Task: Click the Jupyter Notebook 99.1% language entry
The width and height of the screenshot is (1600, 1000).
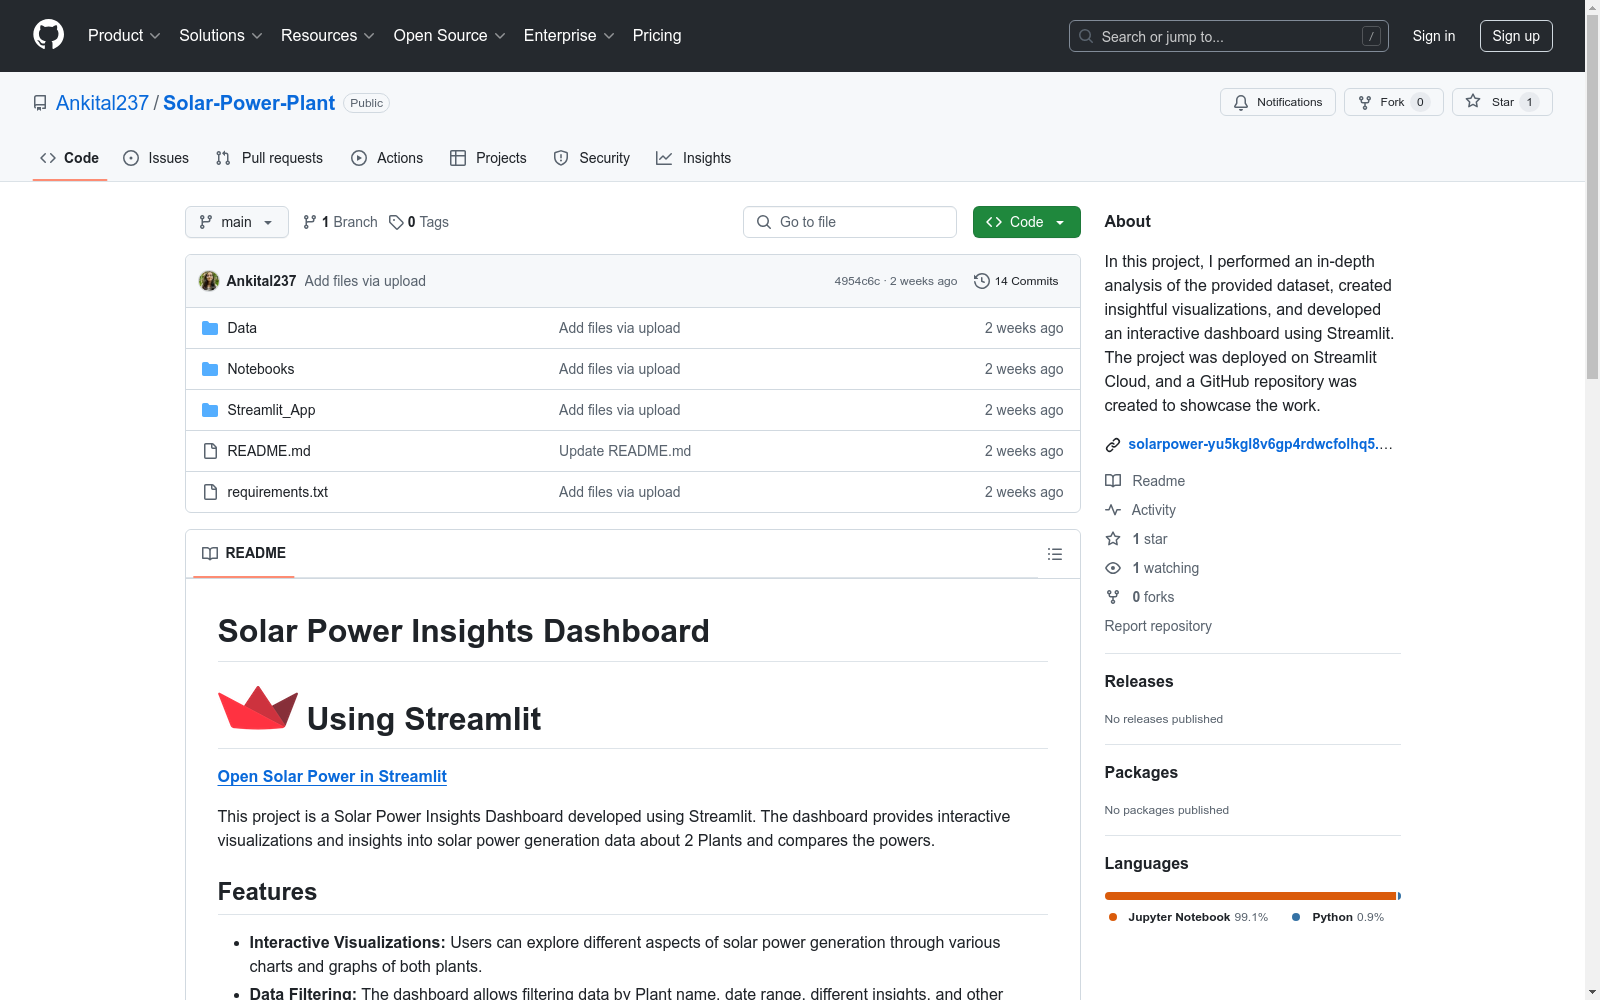Action: 1188,917
